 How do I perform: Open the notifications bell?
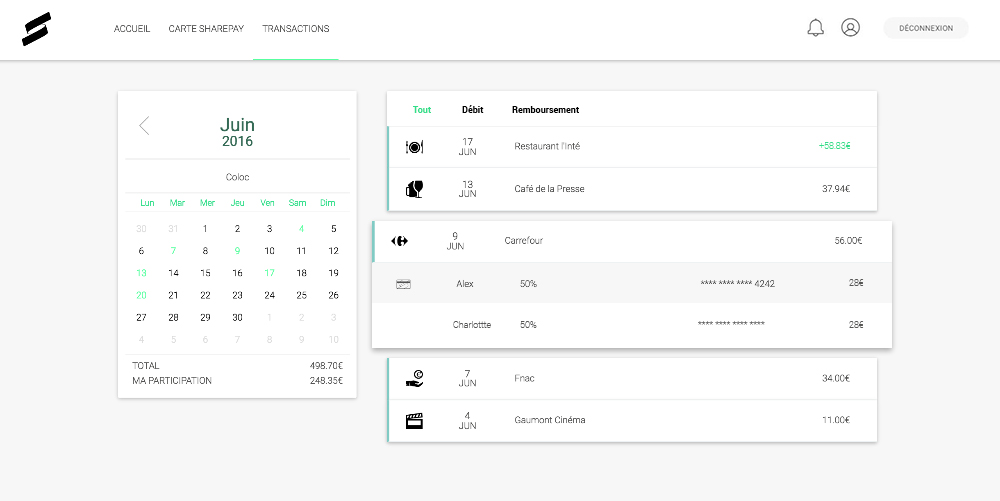tap(815, 28)
